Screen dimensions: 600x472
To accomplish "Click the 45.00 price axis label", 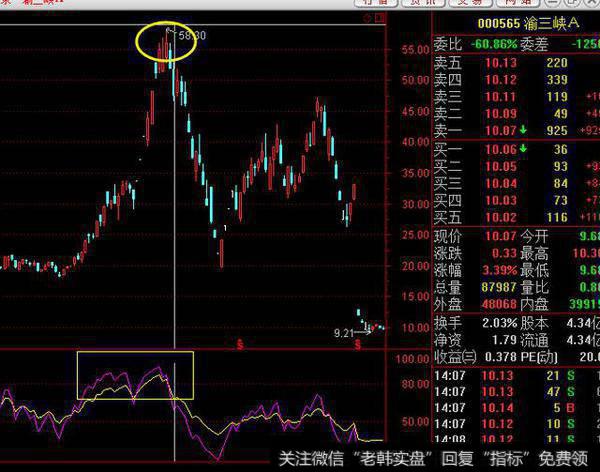I will pyautogui.click(x=415, y=111).
